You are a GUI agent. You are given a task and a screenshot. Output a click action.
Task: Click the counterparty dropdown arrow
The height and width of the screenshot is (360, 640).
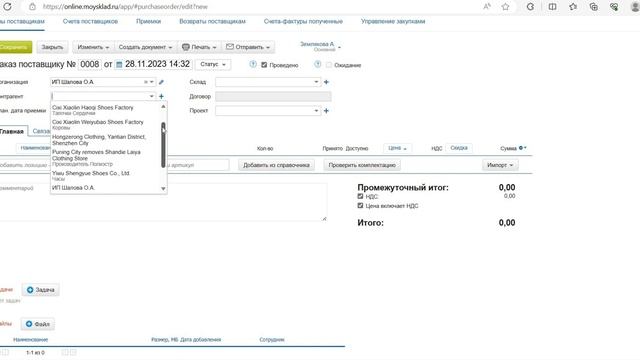tap(151, 96)
